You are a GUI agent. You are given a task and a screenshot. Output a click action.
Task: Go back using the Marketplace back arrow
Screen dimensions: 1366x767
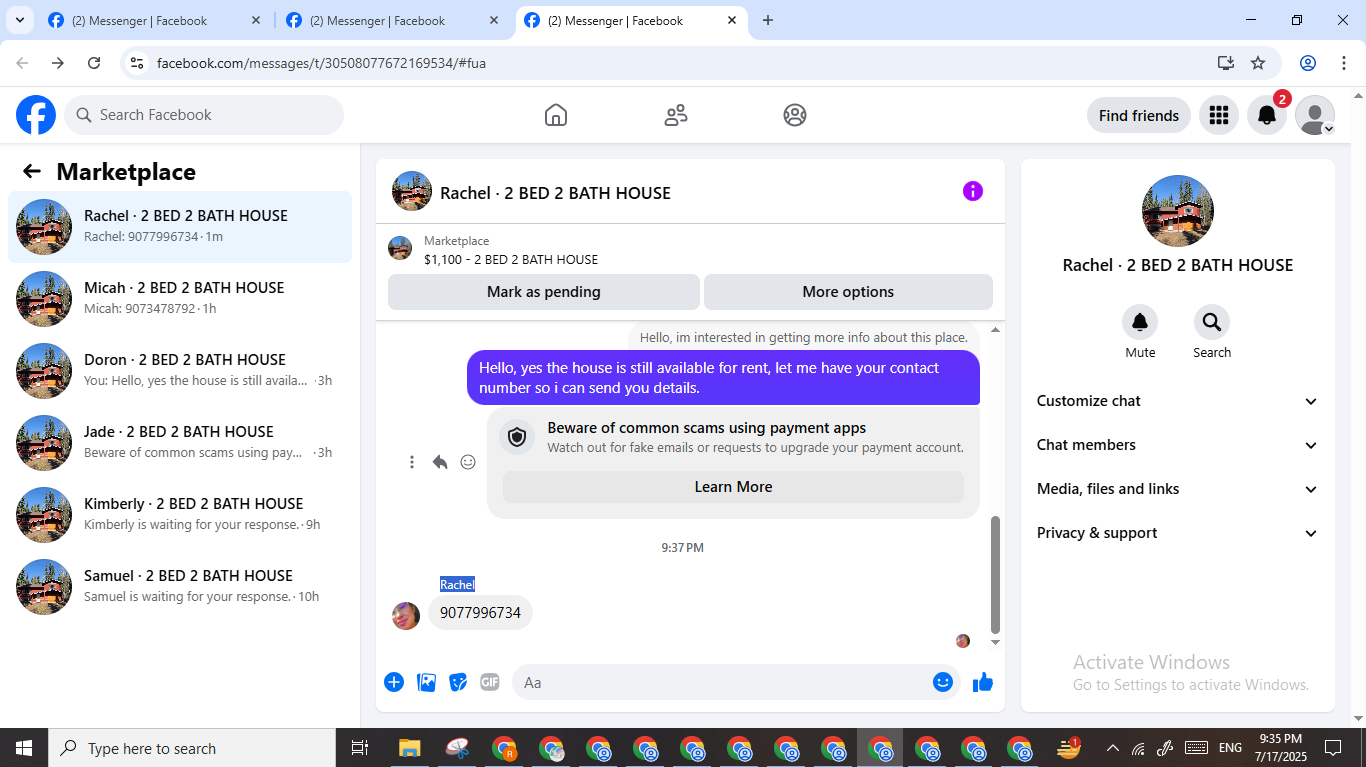pyautogui.click(x=32, y=171)
